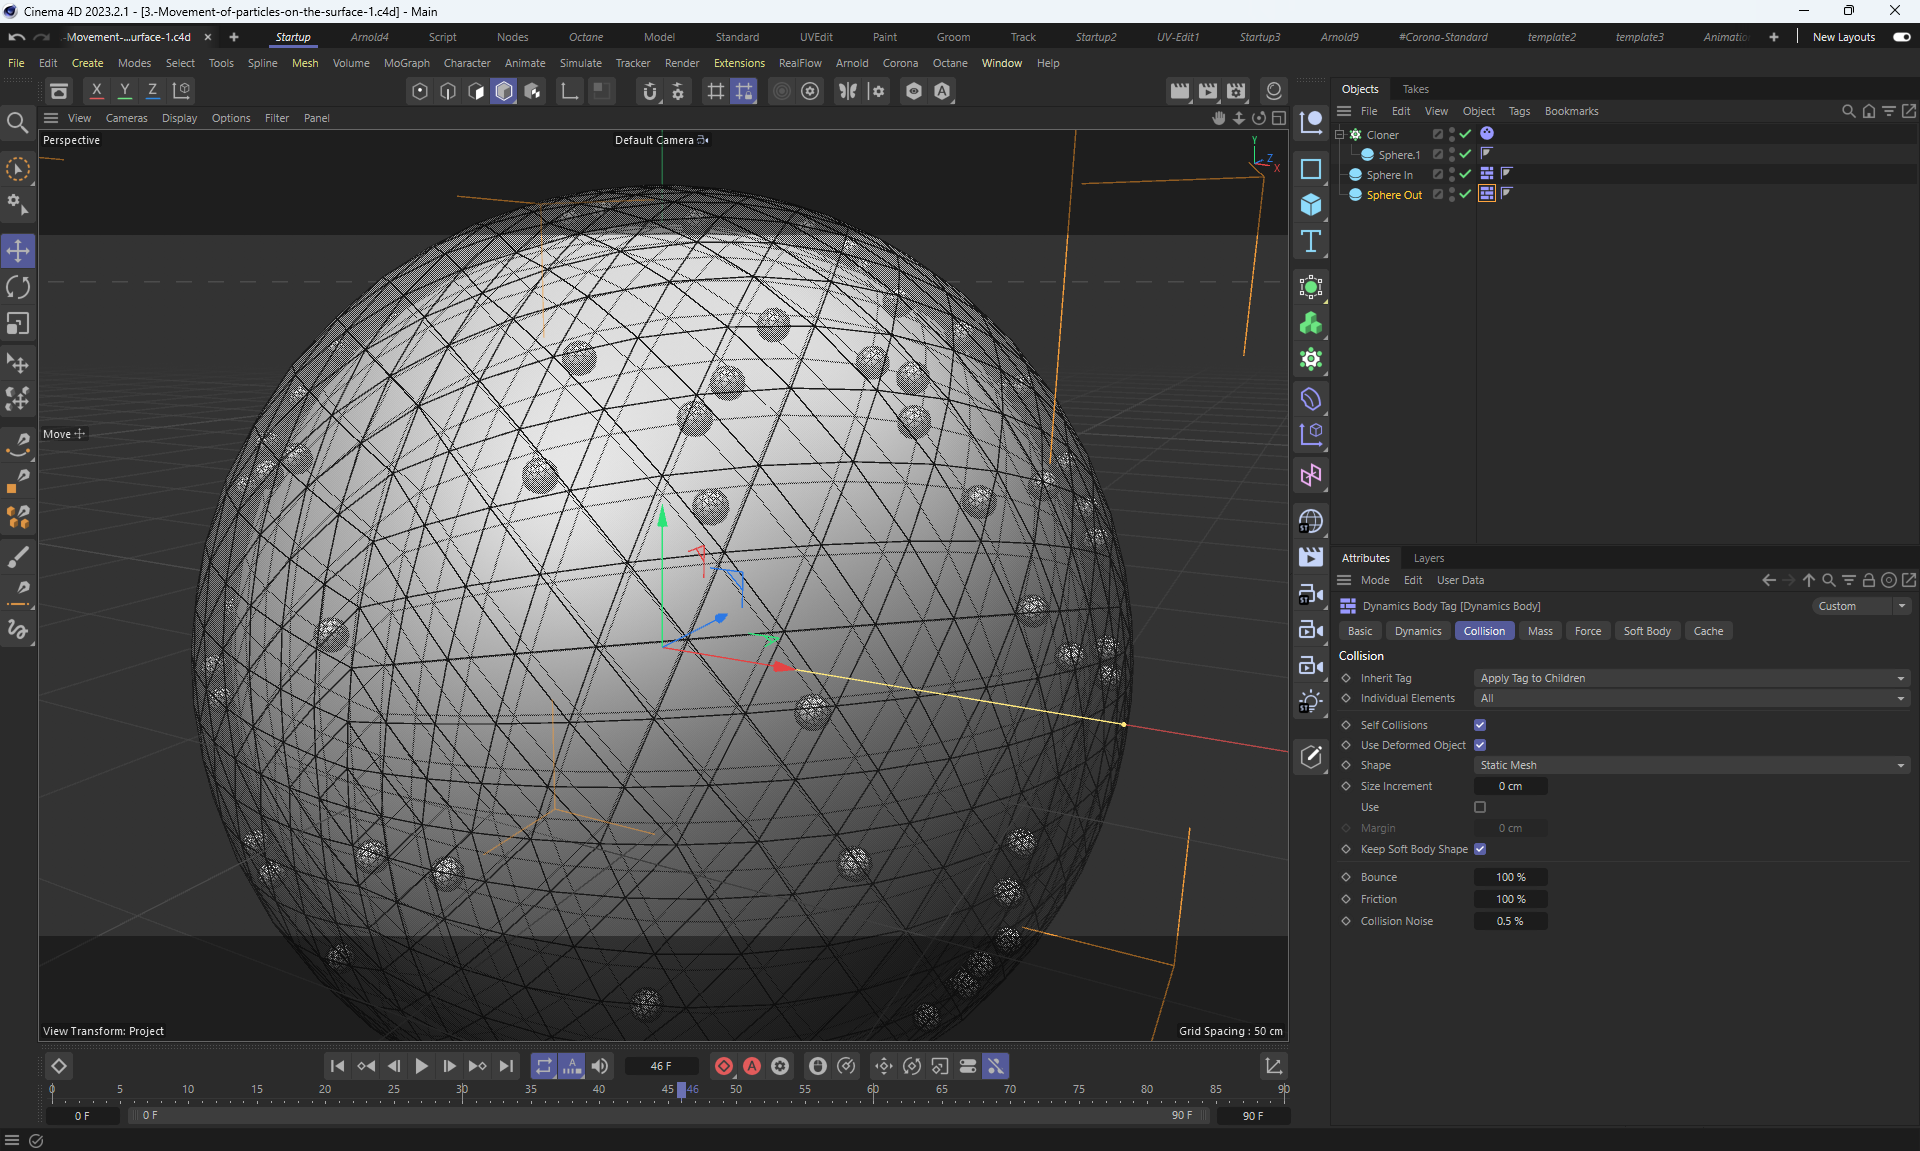Disable the Self Collisions checkbox
Screen dimensions: 1920x1151
pyautogui.click(x=1480, y=725)
